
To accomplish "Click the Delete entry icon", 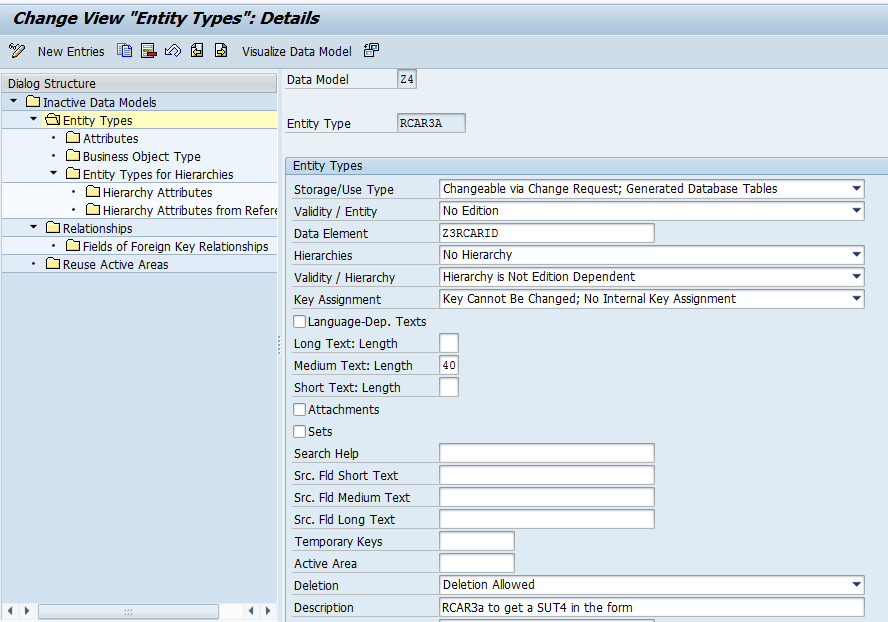I will pos(148,50).
